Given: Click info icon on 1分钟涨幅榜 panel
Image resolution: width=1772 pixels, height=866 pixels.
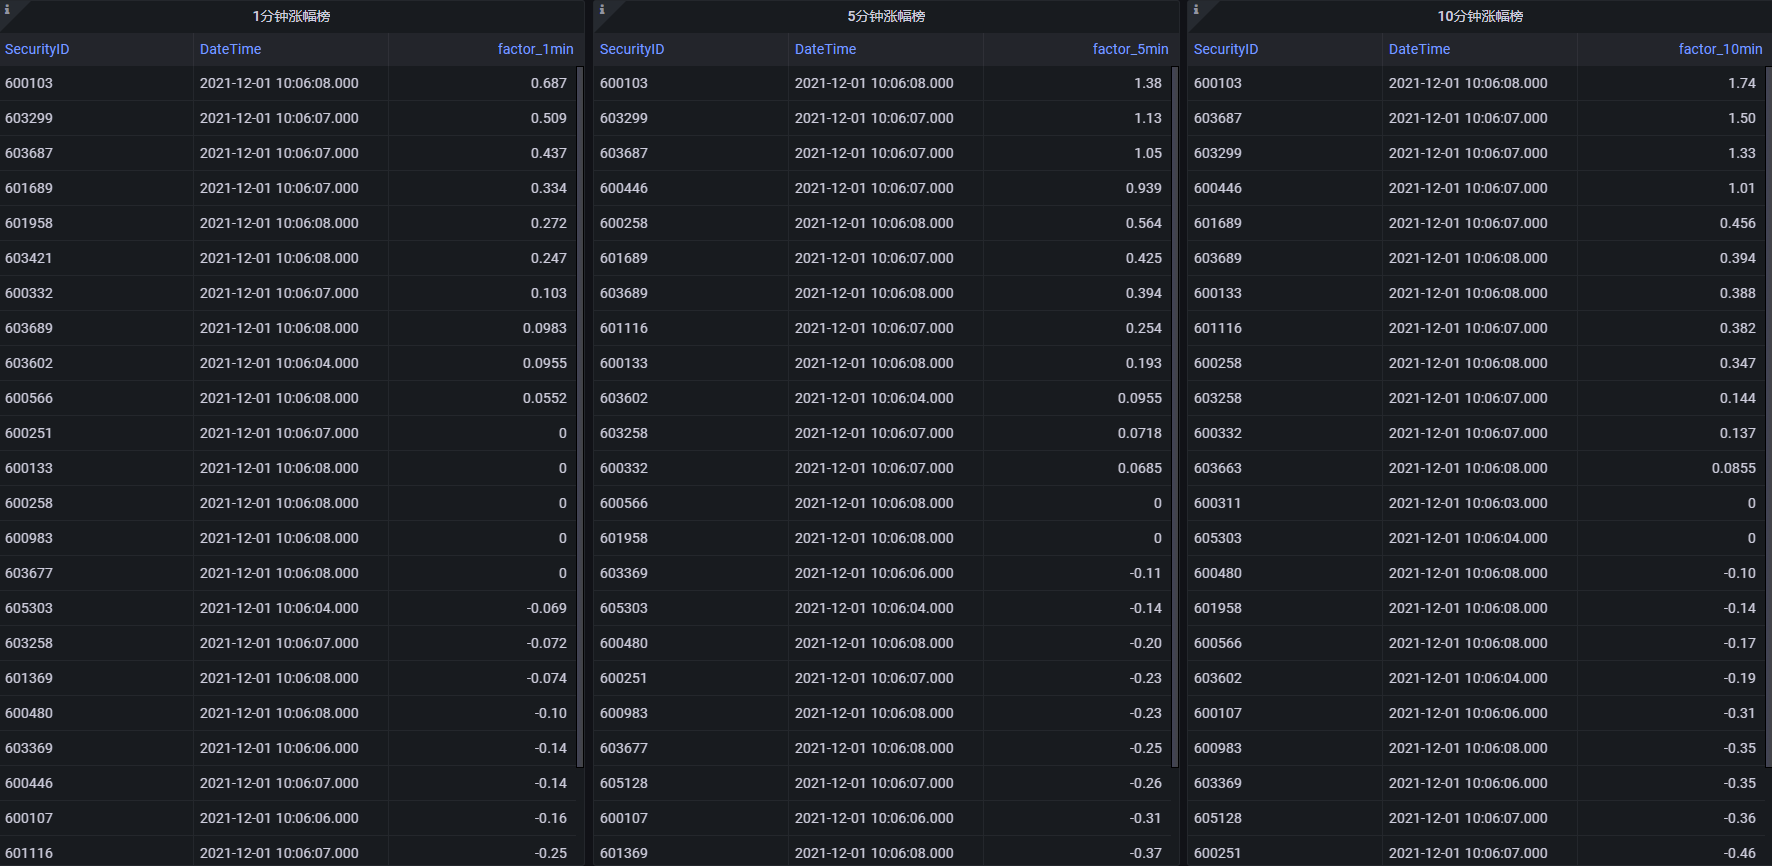Looking at the screenshot, I should pyautogui.click(x=7, y=9).
